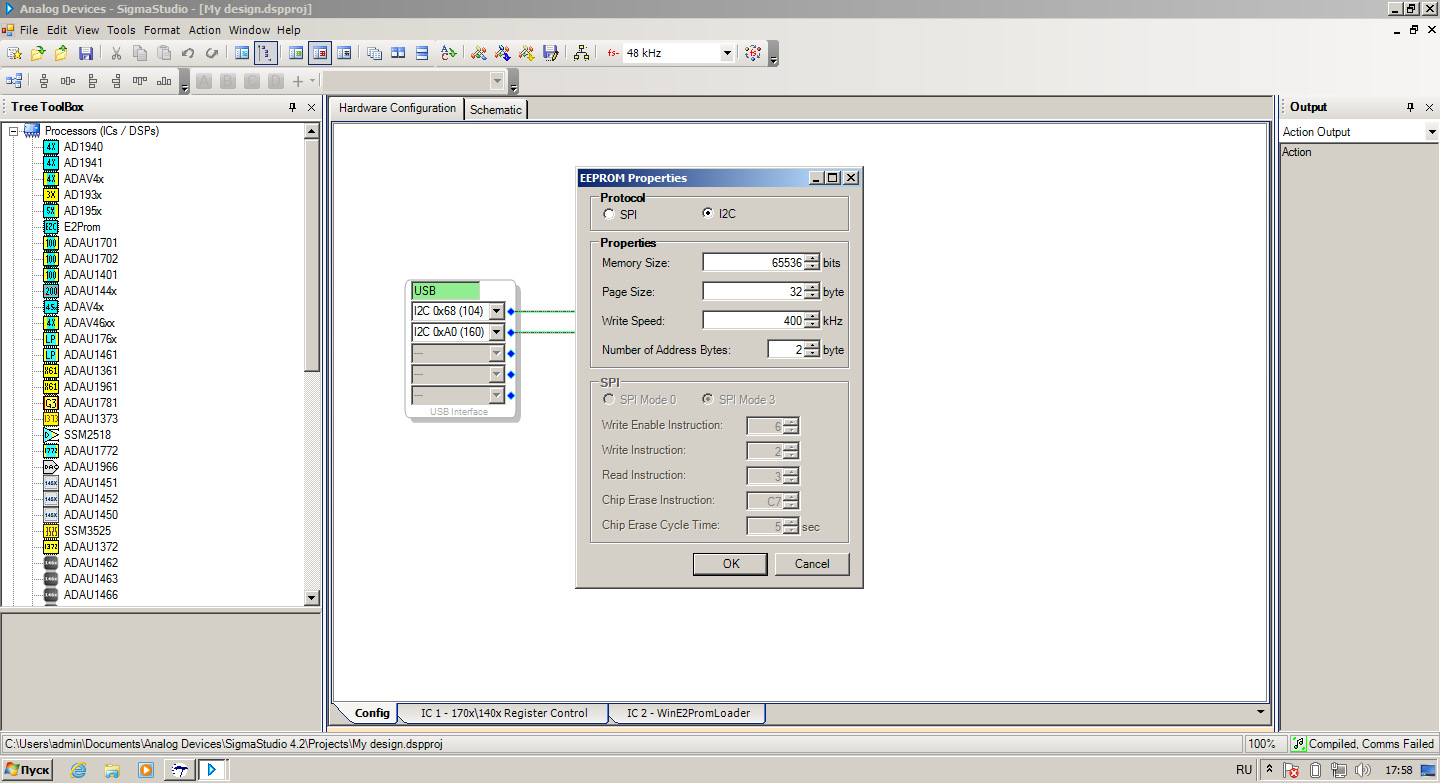Switch to the Hardware Configuration tab
The width and height of the screenshot is (1440, 783).
397,108
